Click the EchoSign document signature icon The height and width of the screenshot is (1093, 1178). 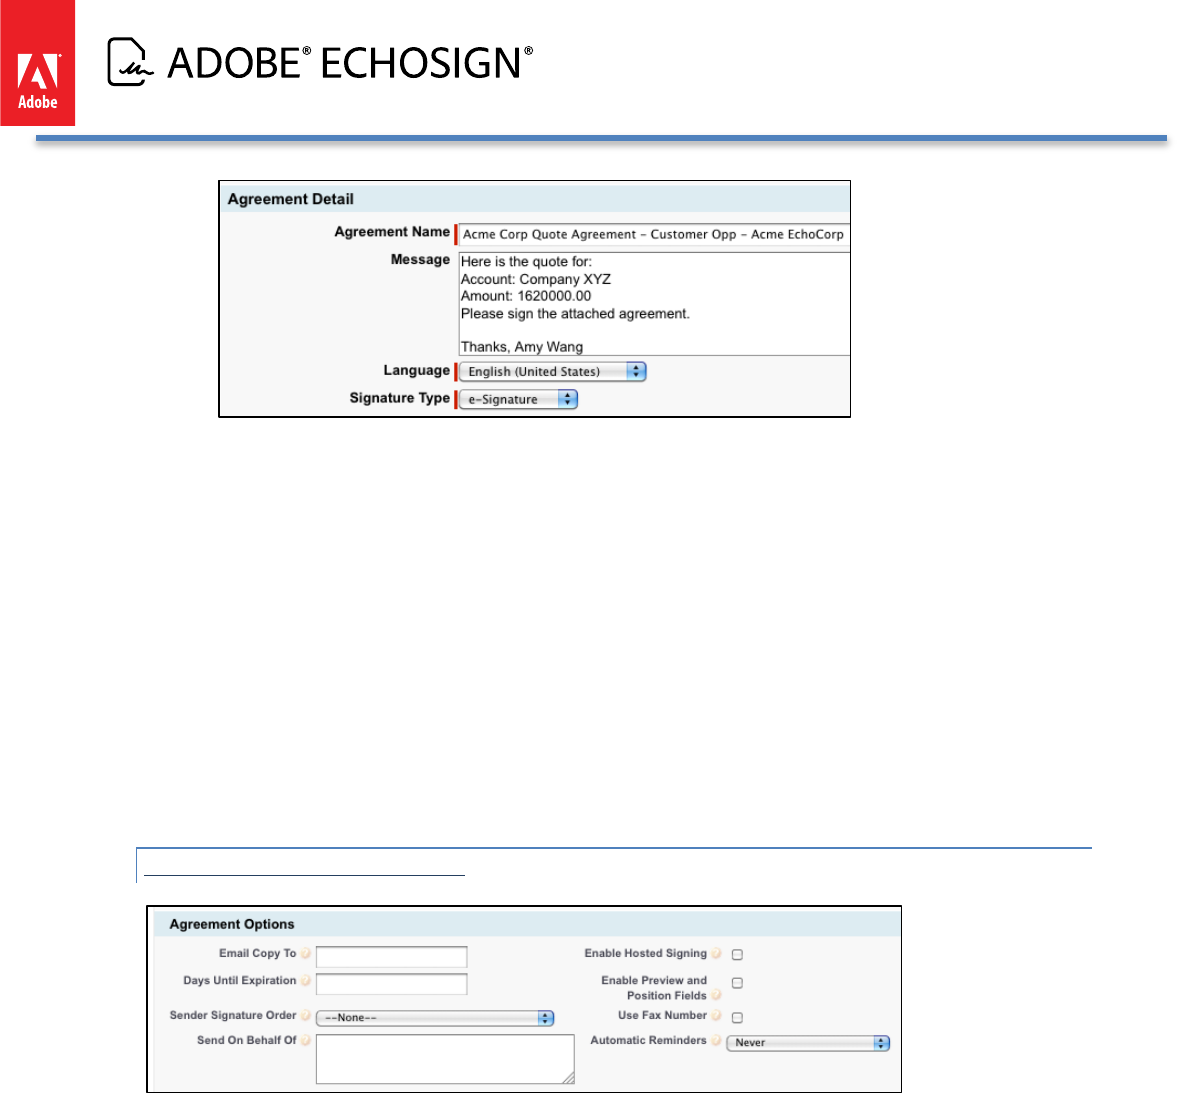pyautogui.click(x=130, y=62)
